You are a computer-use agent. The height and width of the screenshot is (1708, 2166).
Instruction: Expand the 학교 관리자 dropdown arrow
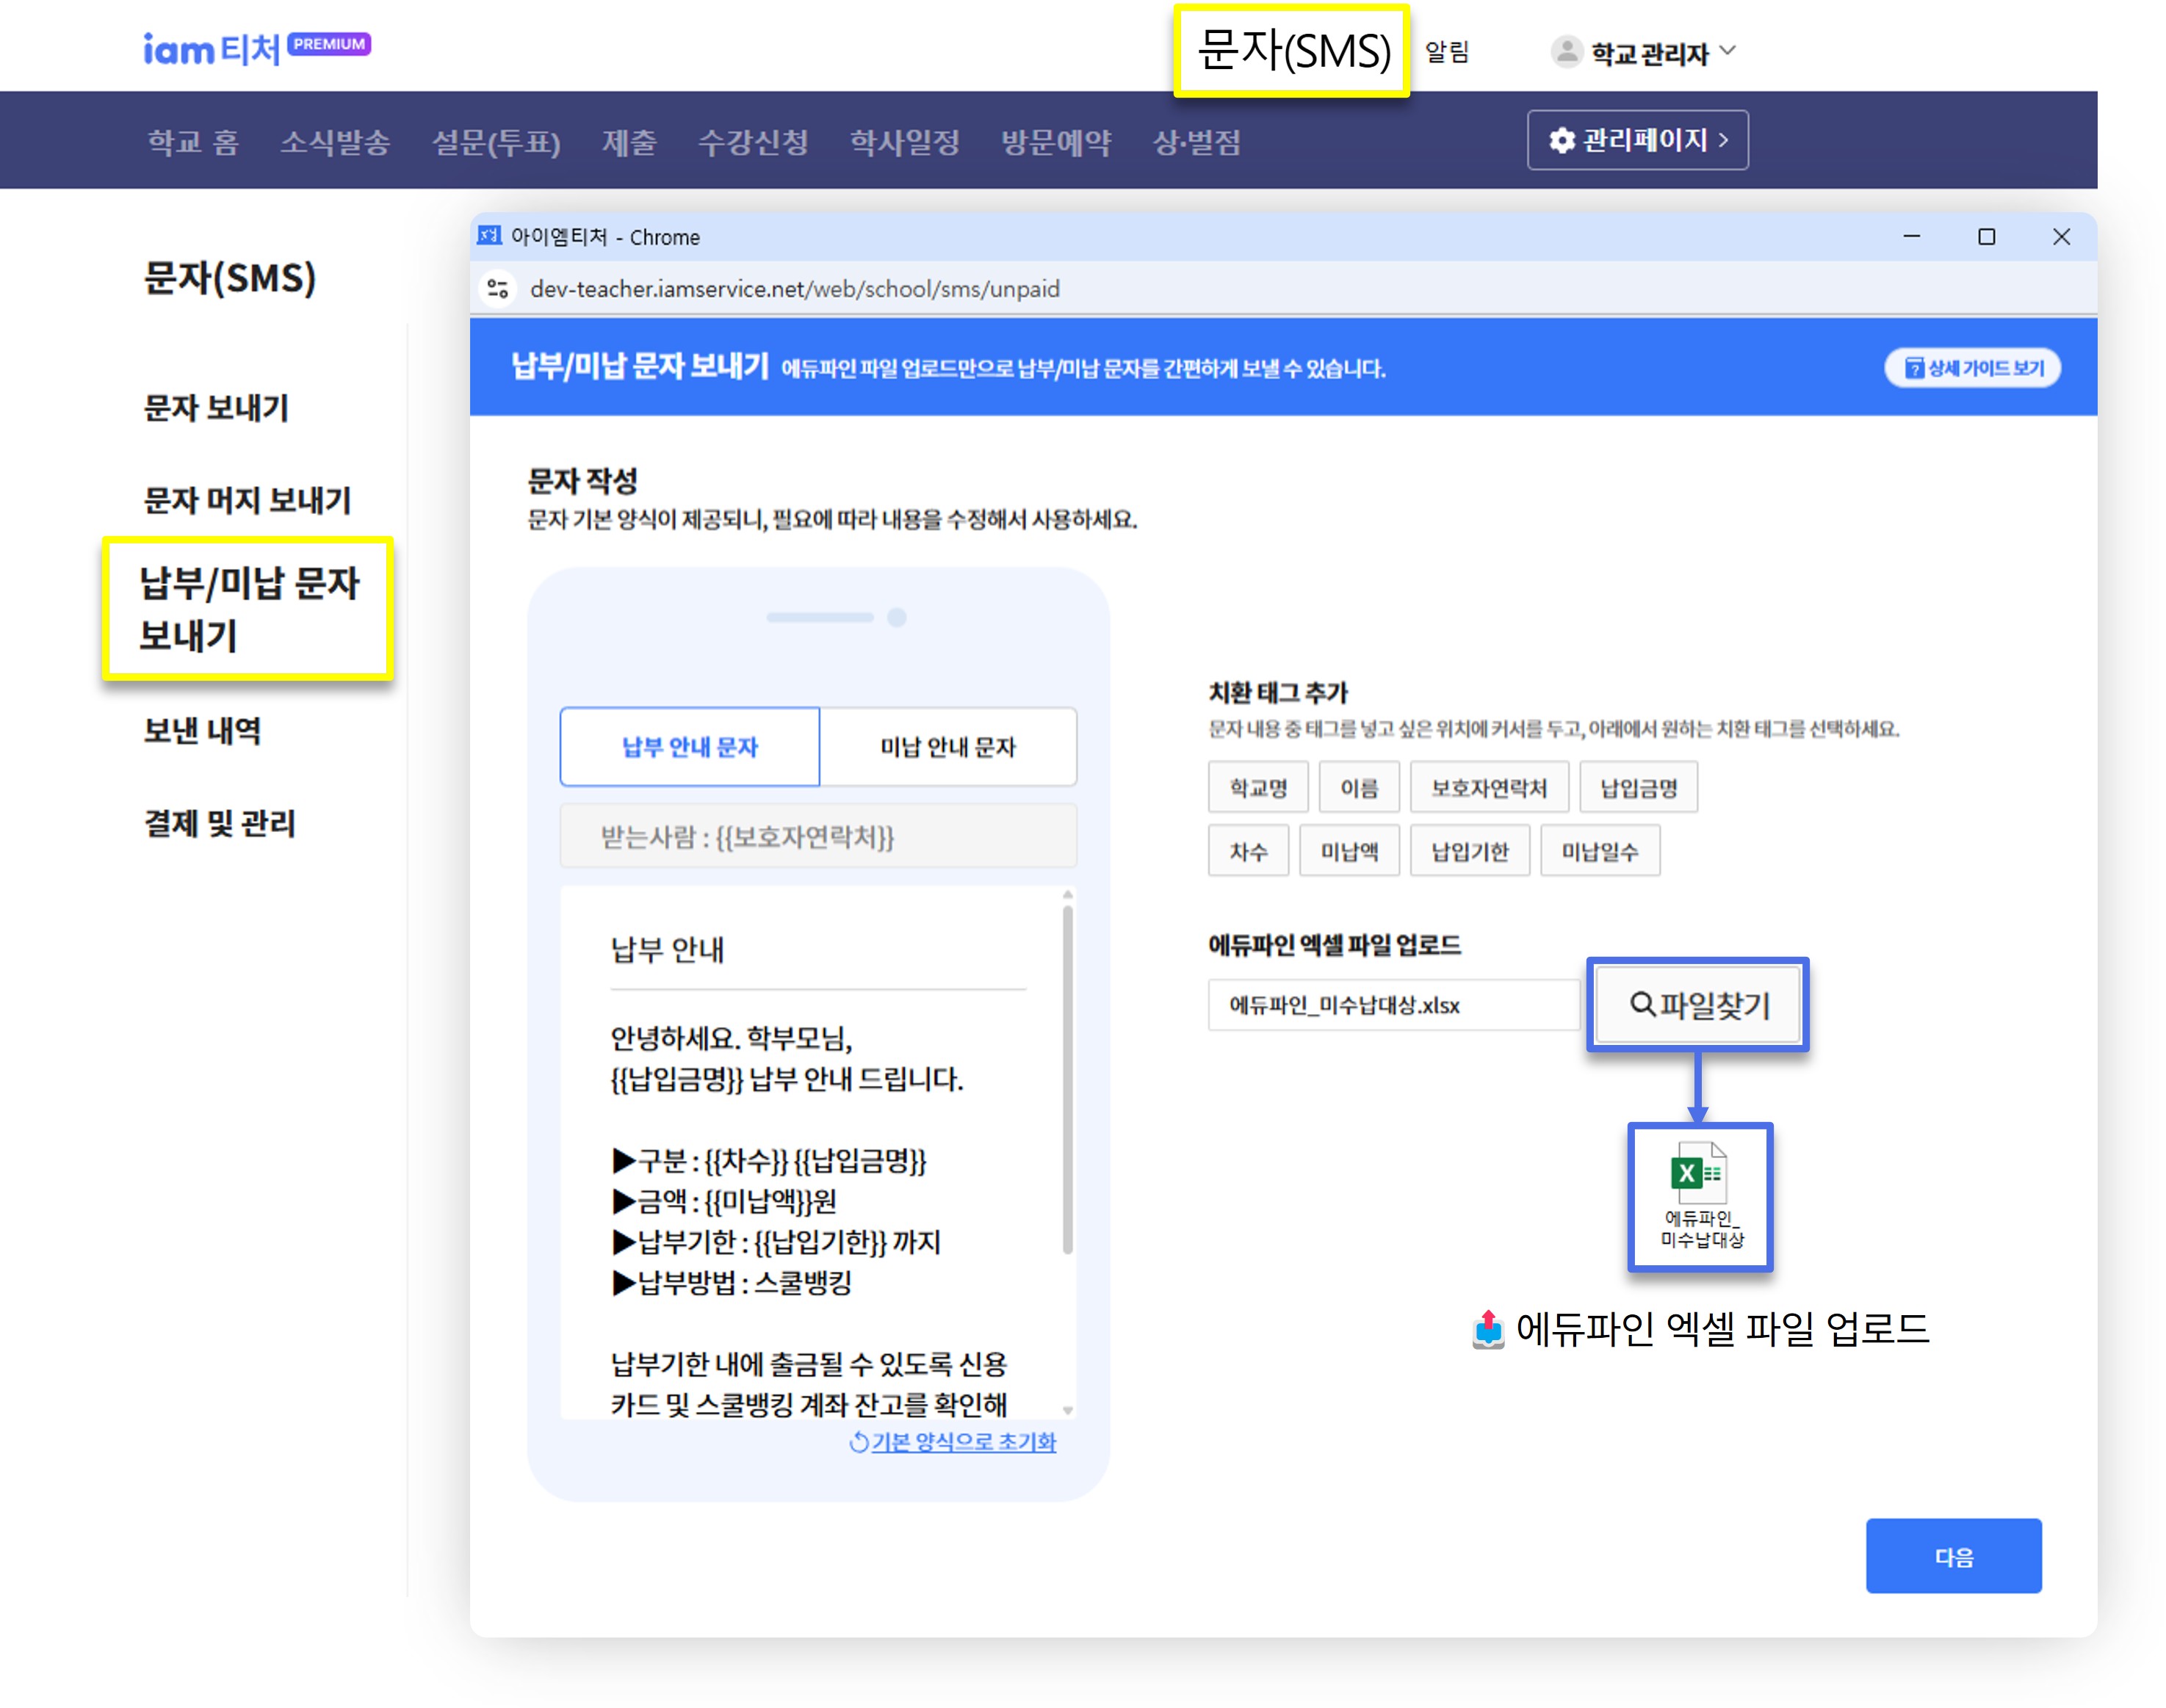point(1727,51)
